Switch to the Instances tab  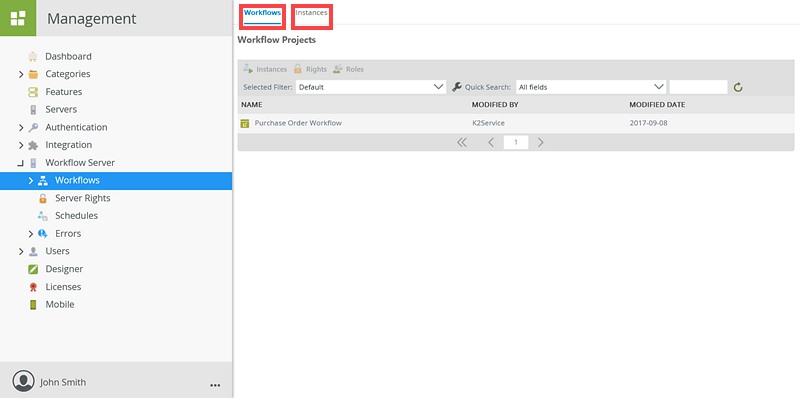(x=311, y=12)
